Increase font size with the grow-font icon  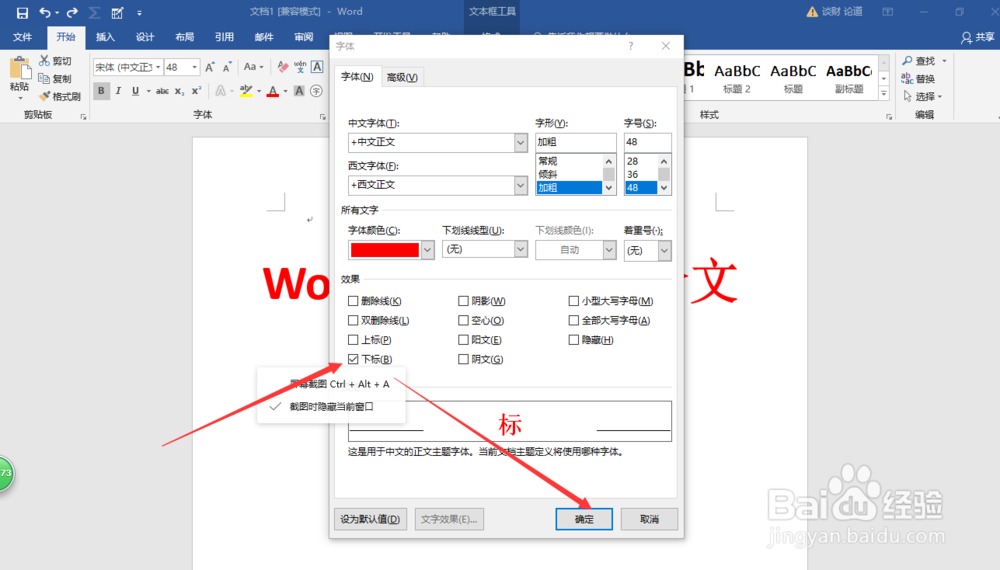pos(210,67)
